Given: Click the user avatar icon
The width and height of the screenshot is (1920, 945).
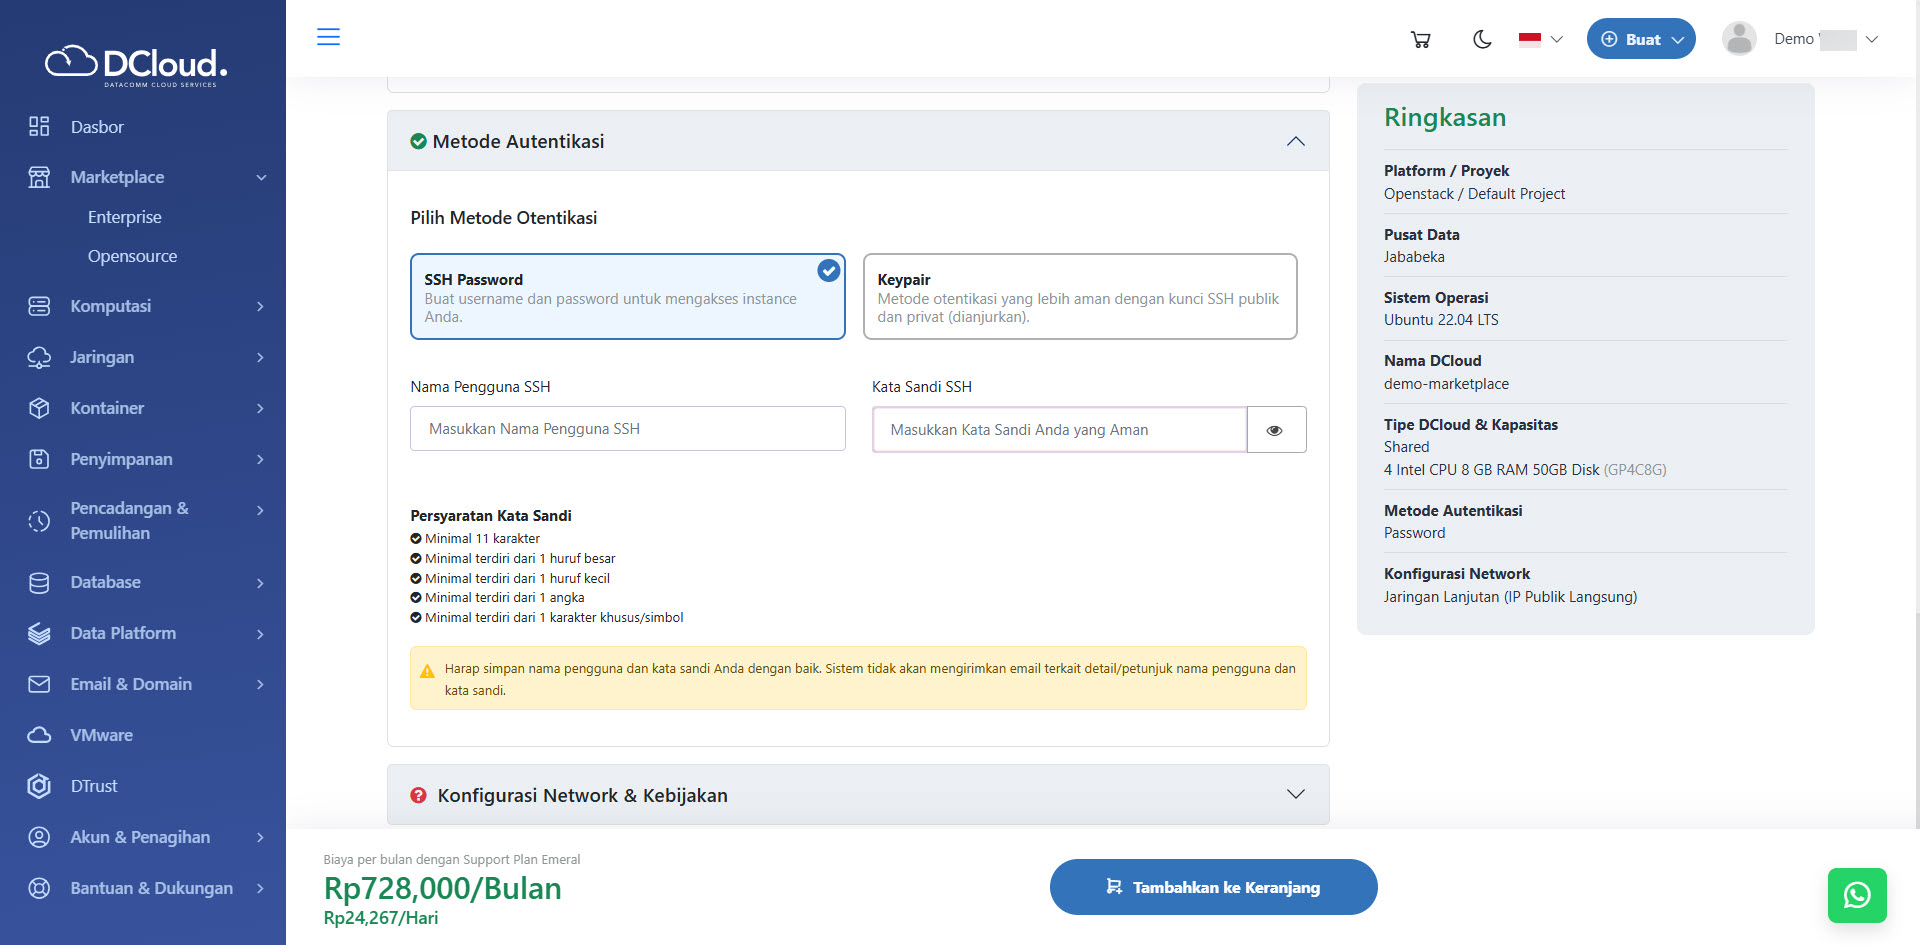Looking at the screenshot, I should (x=1739, y=39).
